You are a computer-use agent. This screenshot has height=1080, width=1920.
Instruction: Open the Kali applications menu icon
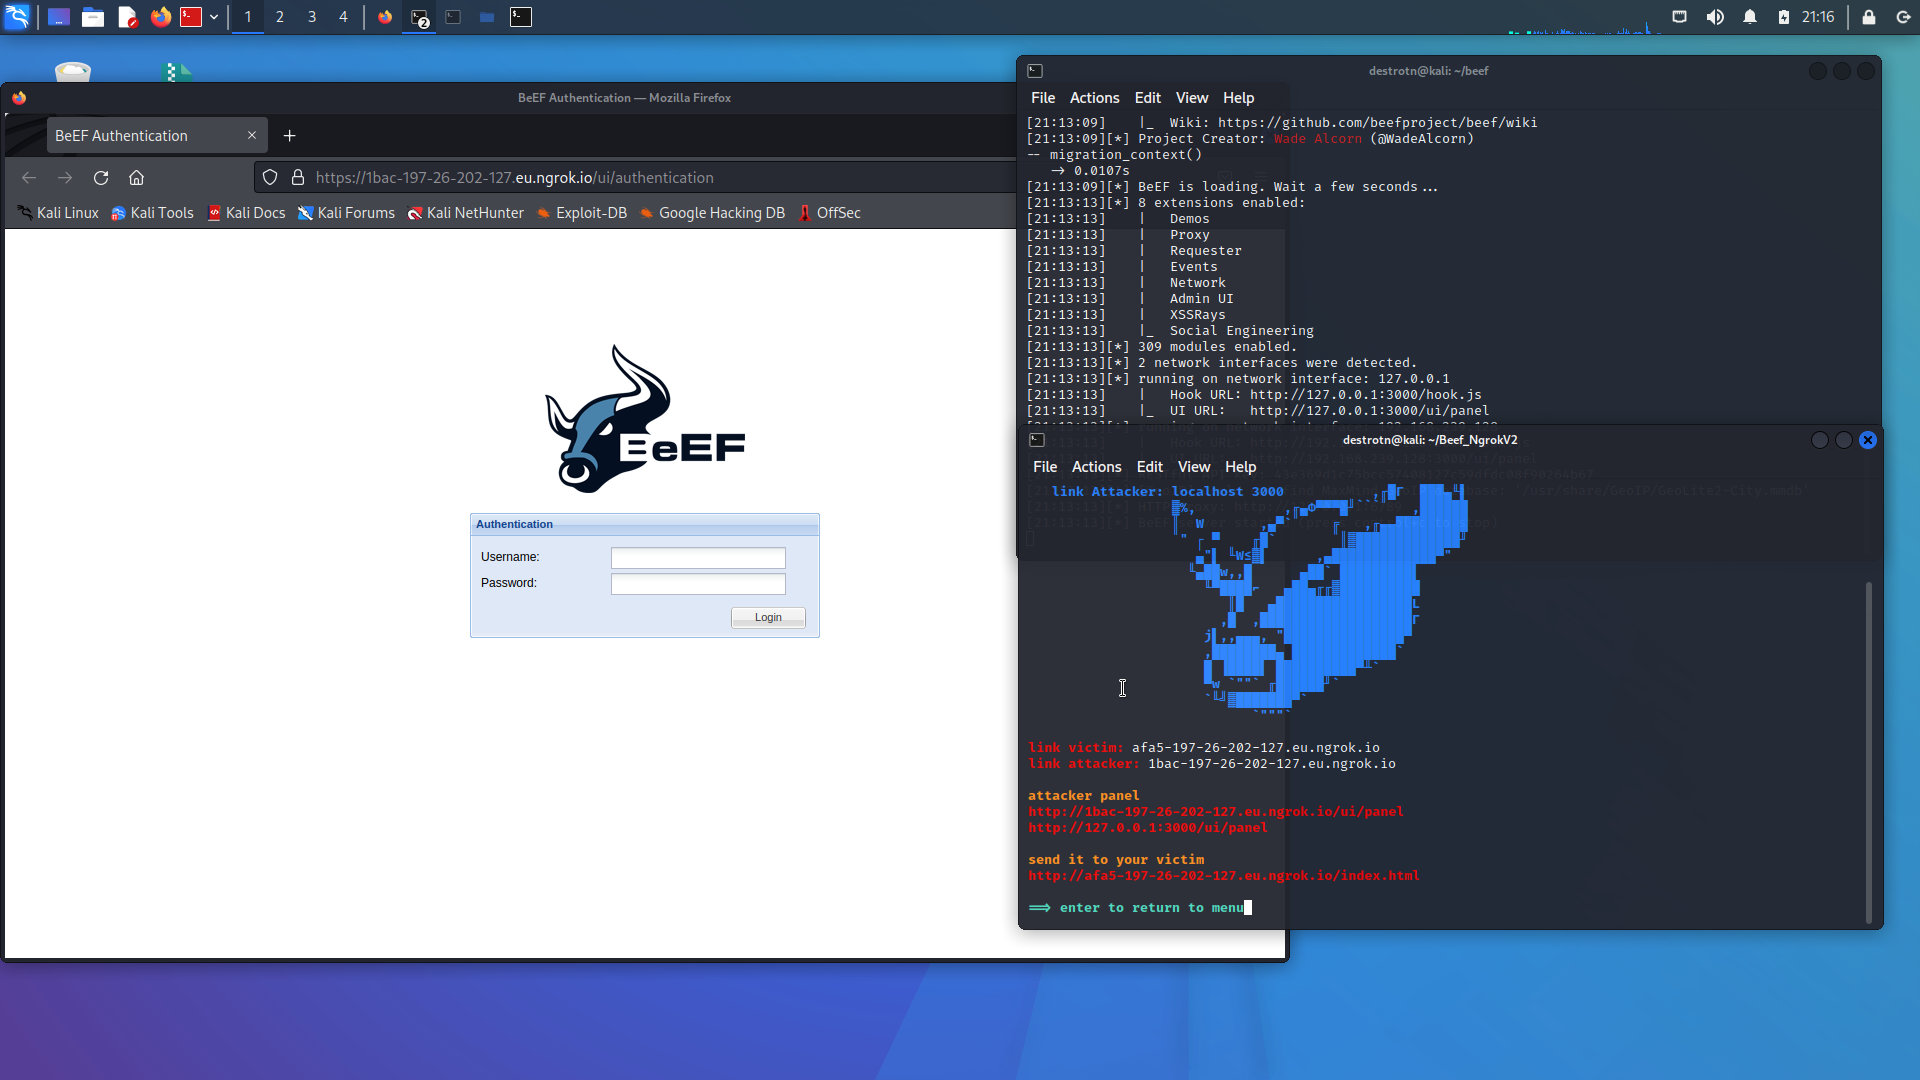click(x=17, y=17)
